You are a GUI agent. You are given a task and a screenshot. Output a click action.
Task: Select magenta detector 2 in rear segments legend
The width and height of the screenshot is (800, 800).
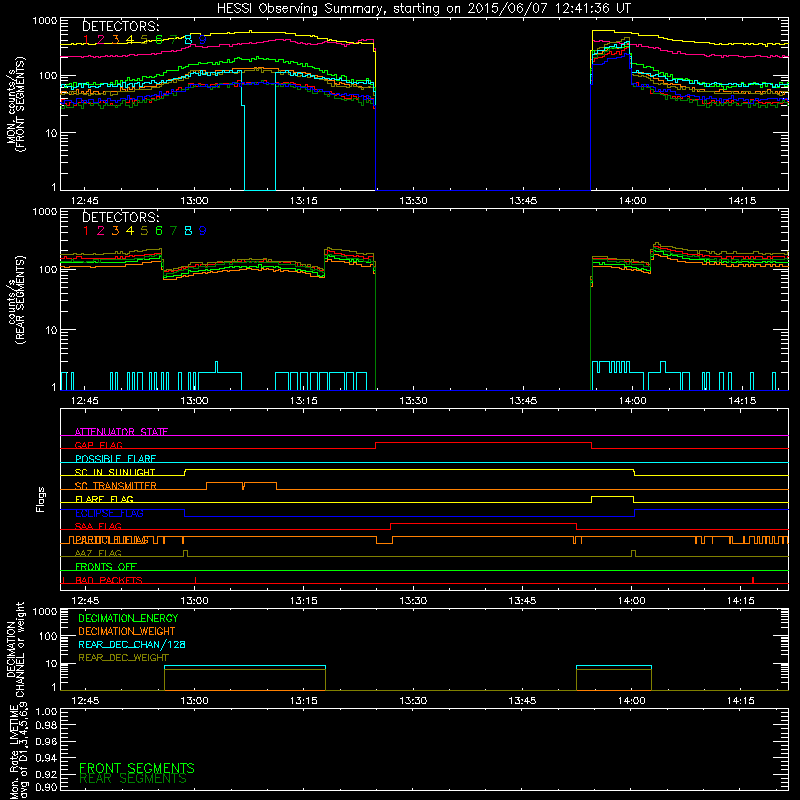[x=101, y=231]
